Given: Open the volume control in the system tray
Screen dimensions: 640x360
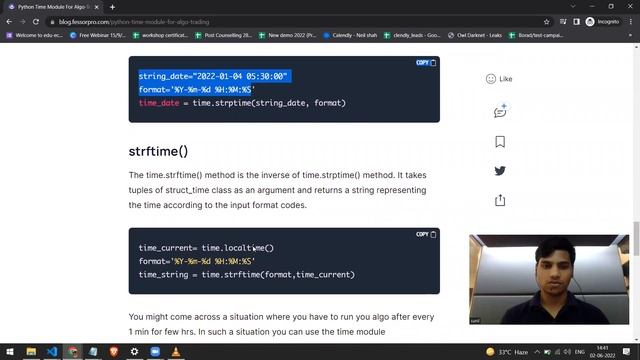Looking at the screenshot, I should (567, 352).
